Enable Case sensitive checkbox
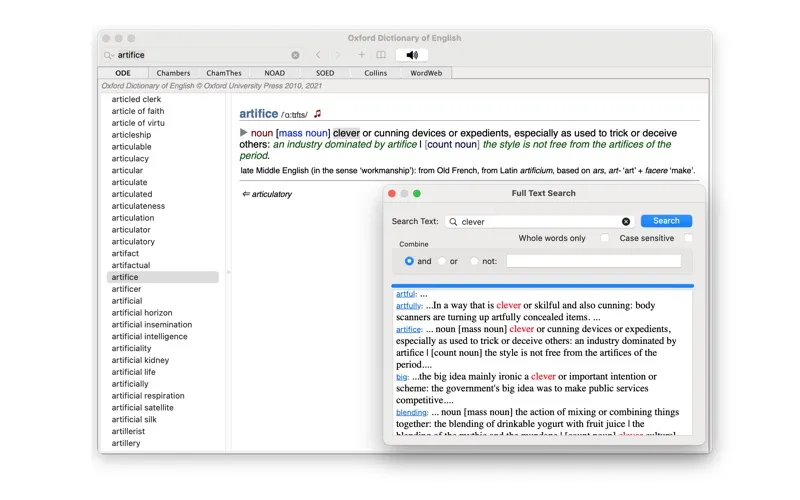The height and width of the screenshot is (500, 800). 688,238
